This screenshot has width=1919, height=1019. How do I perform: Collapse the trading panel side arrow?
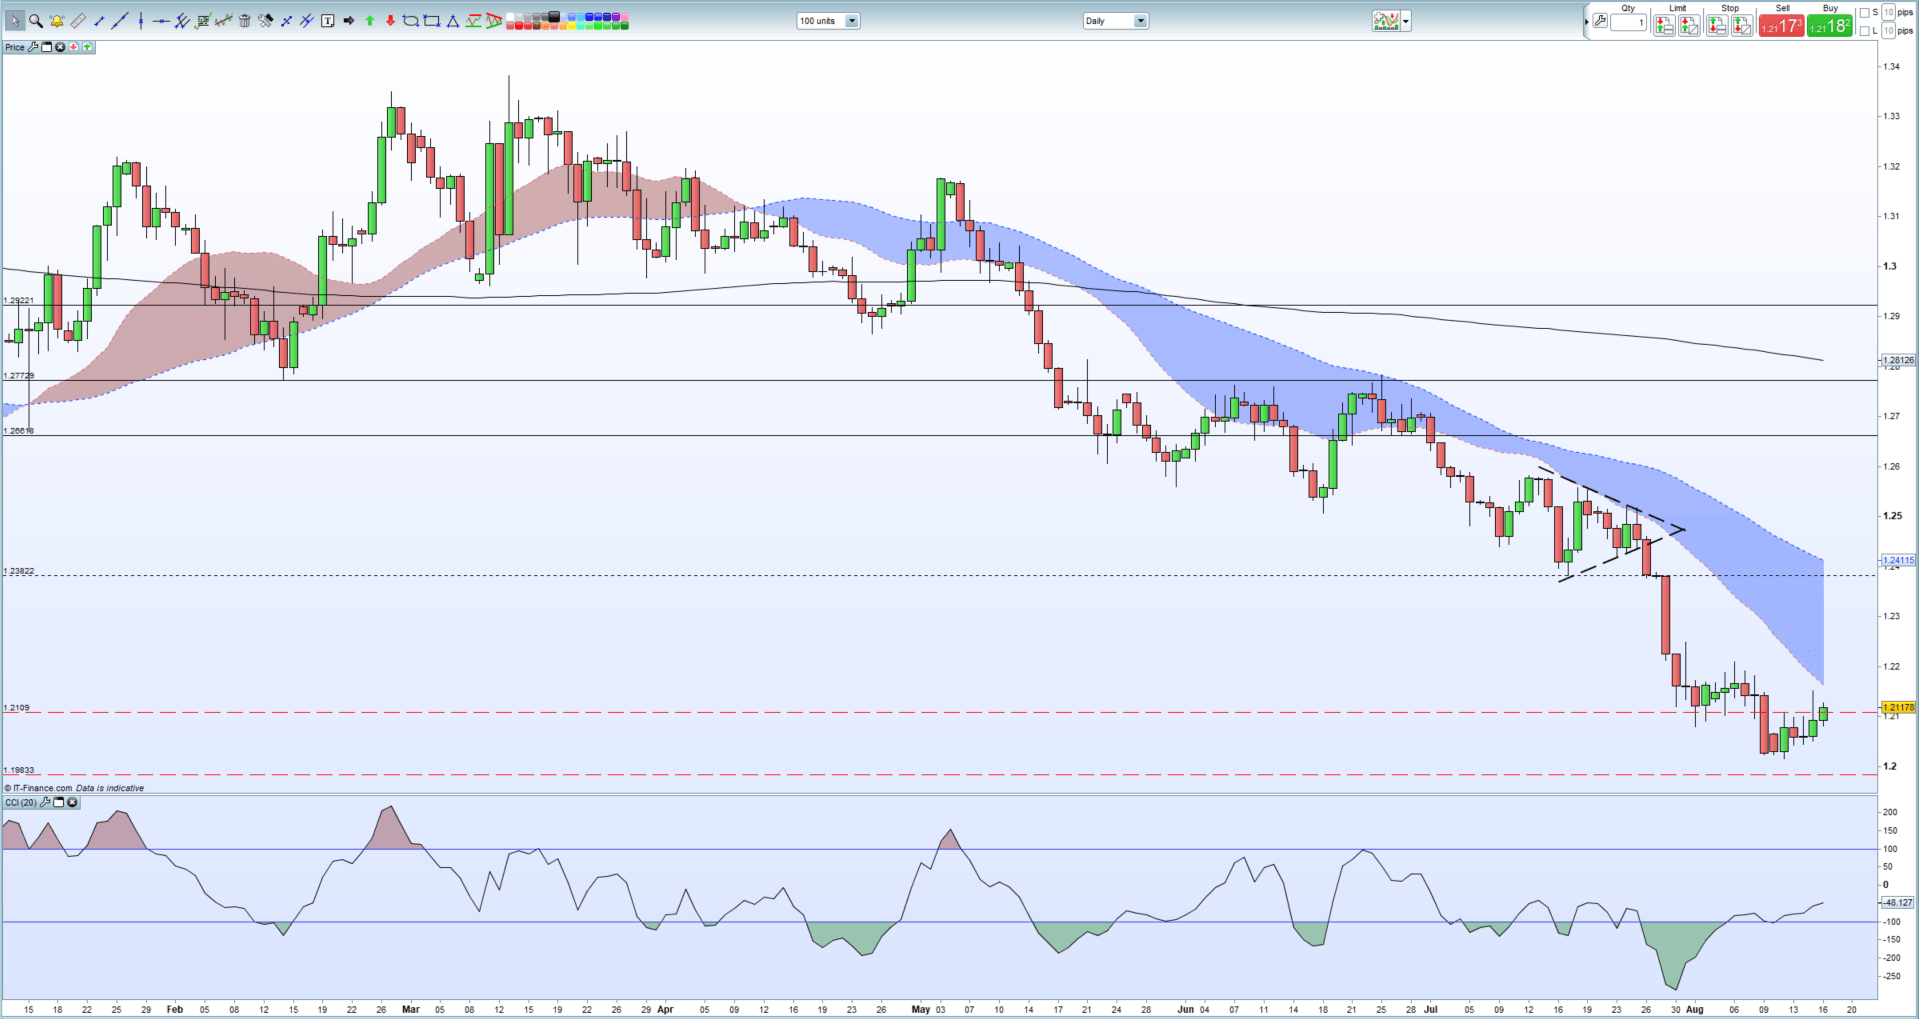tap(1586, 22)
